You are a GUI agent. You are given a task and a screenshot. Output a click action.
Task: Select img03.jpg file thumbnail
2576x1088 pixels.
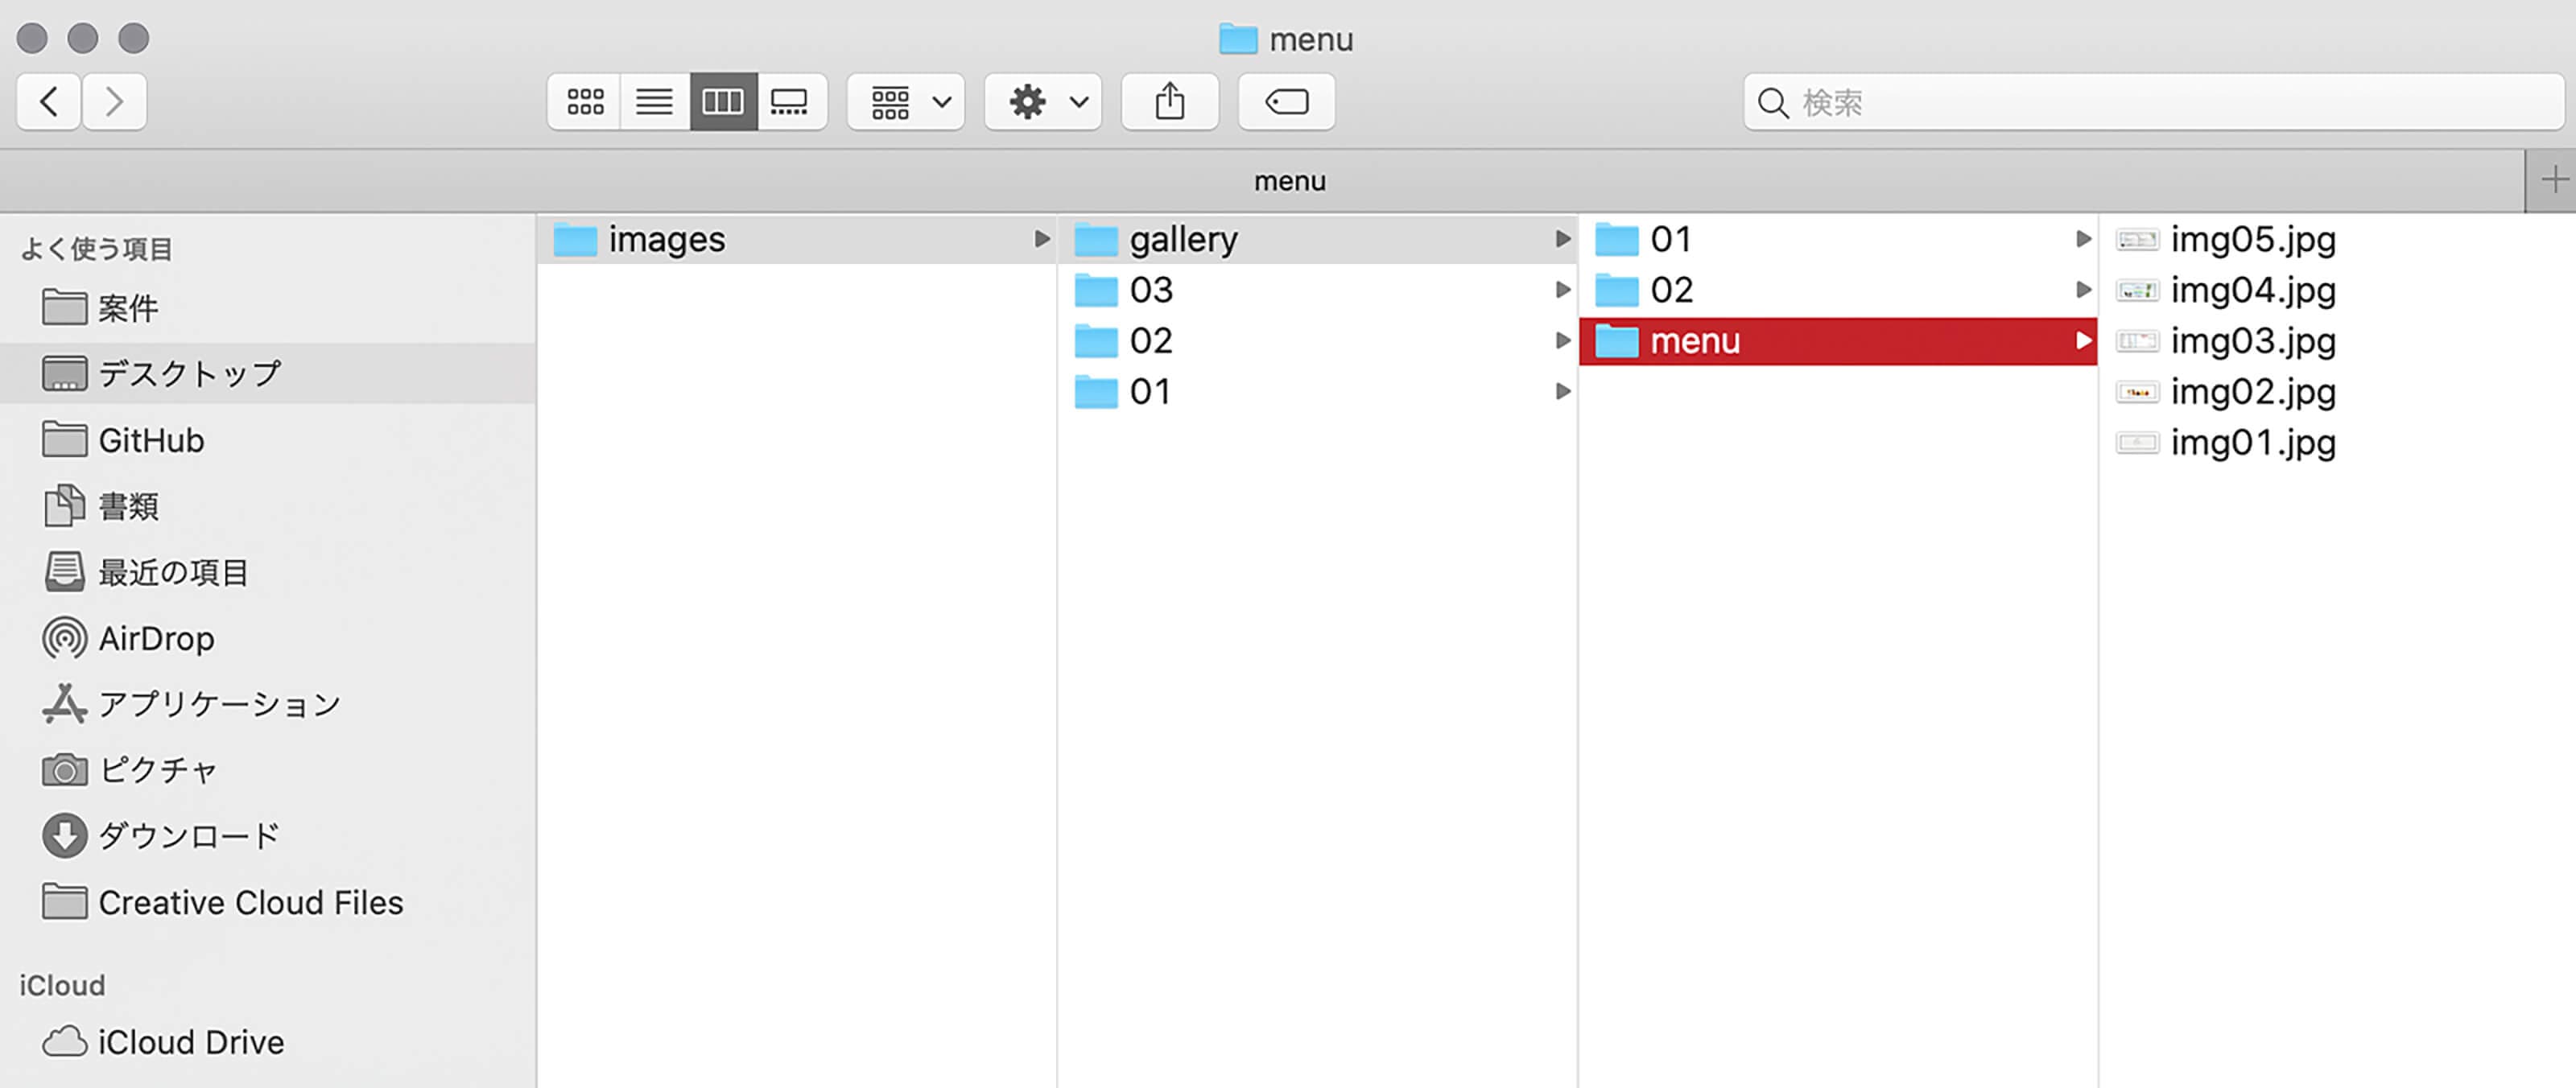(x=2137, y=341)
